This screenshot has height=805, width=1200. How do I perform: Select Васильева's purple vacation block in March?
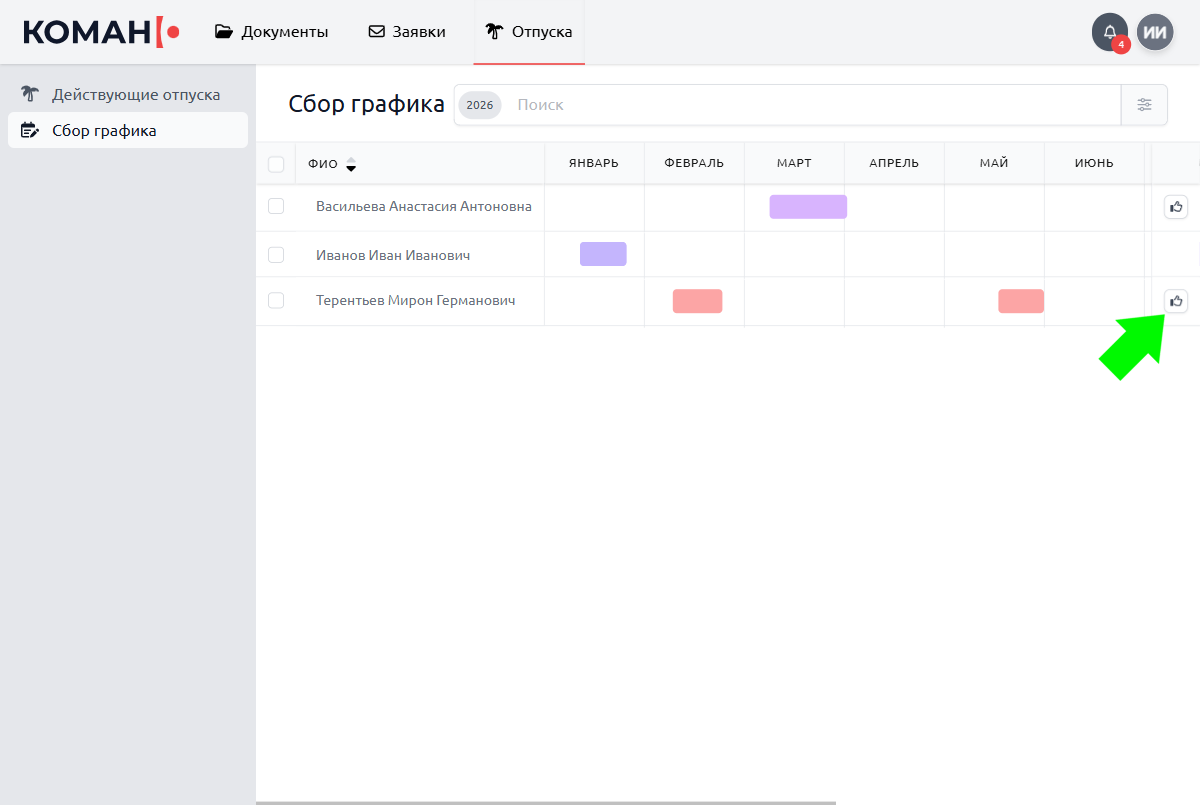[808, 207]
